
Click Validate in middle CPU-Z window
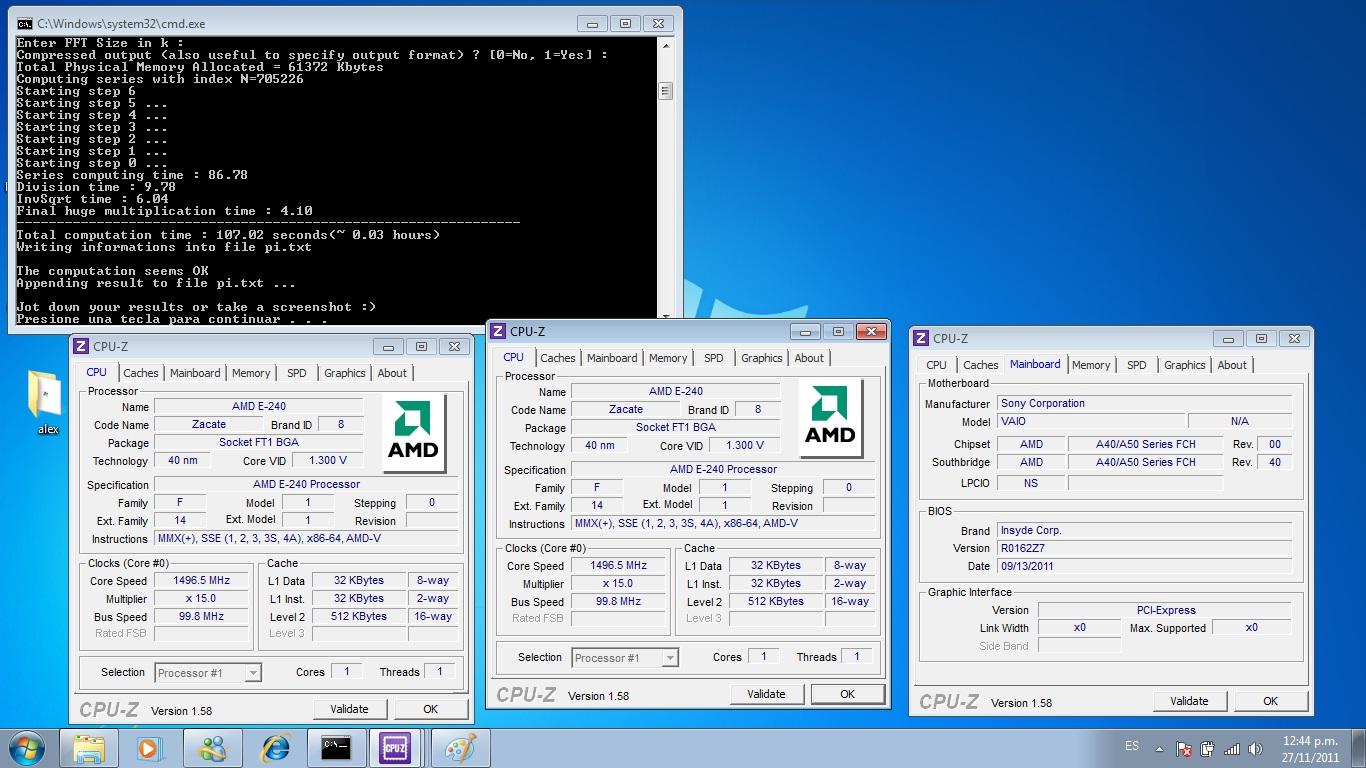tap(766, 694)
